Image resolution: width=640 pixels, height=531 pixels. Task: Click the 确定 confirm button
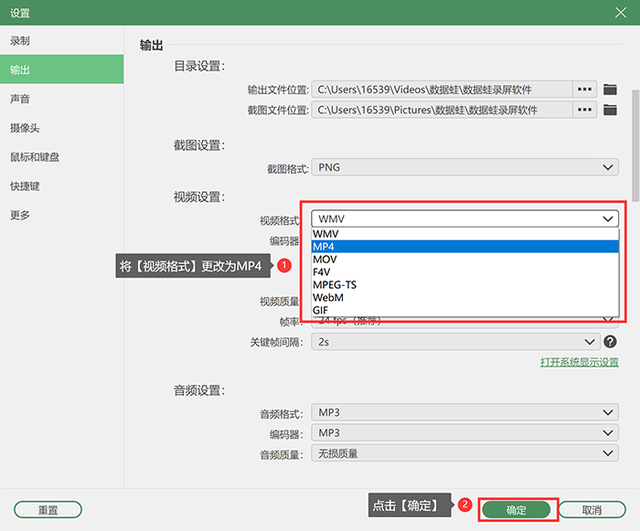tap(516, 510)
